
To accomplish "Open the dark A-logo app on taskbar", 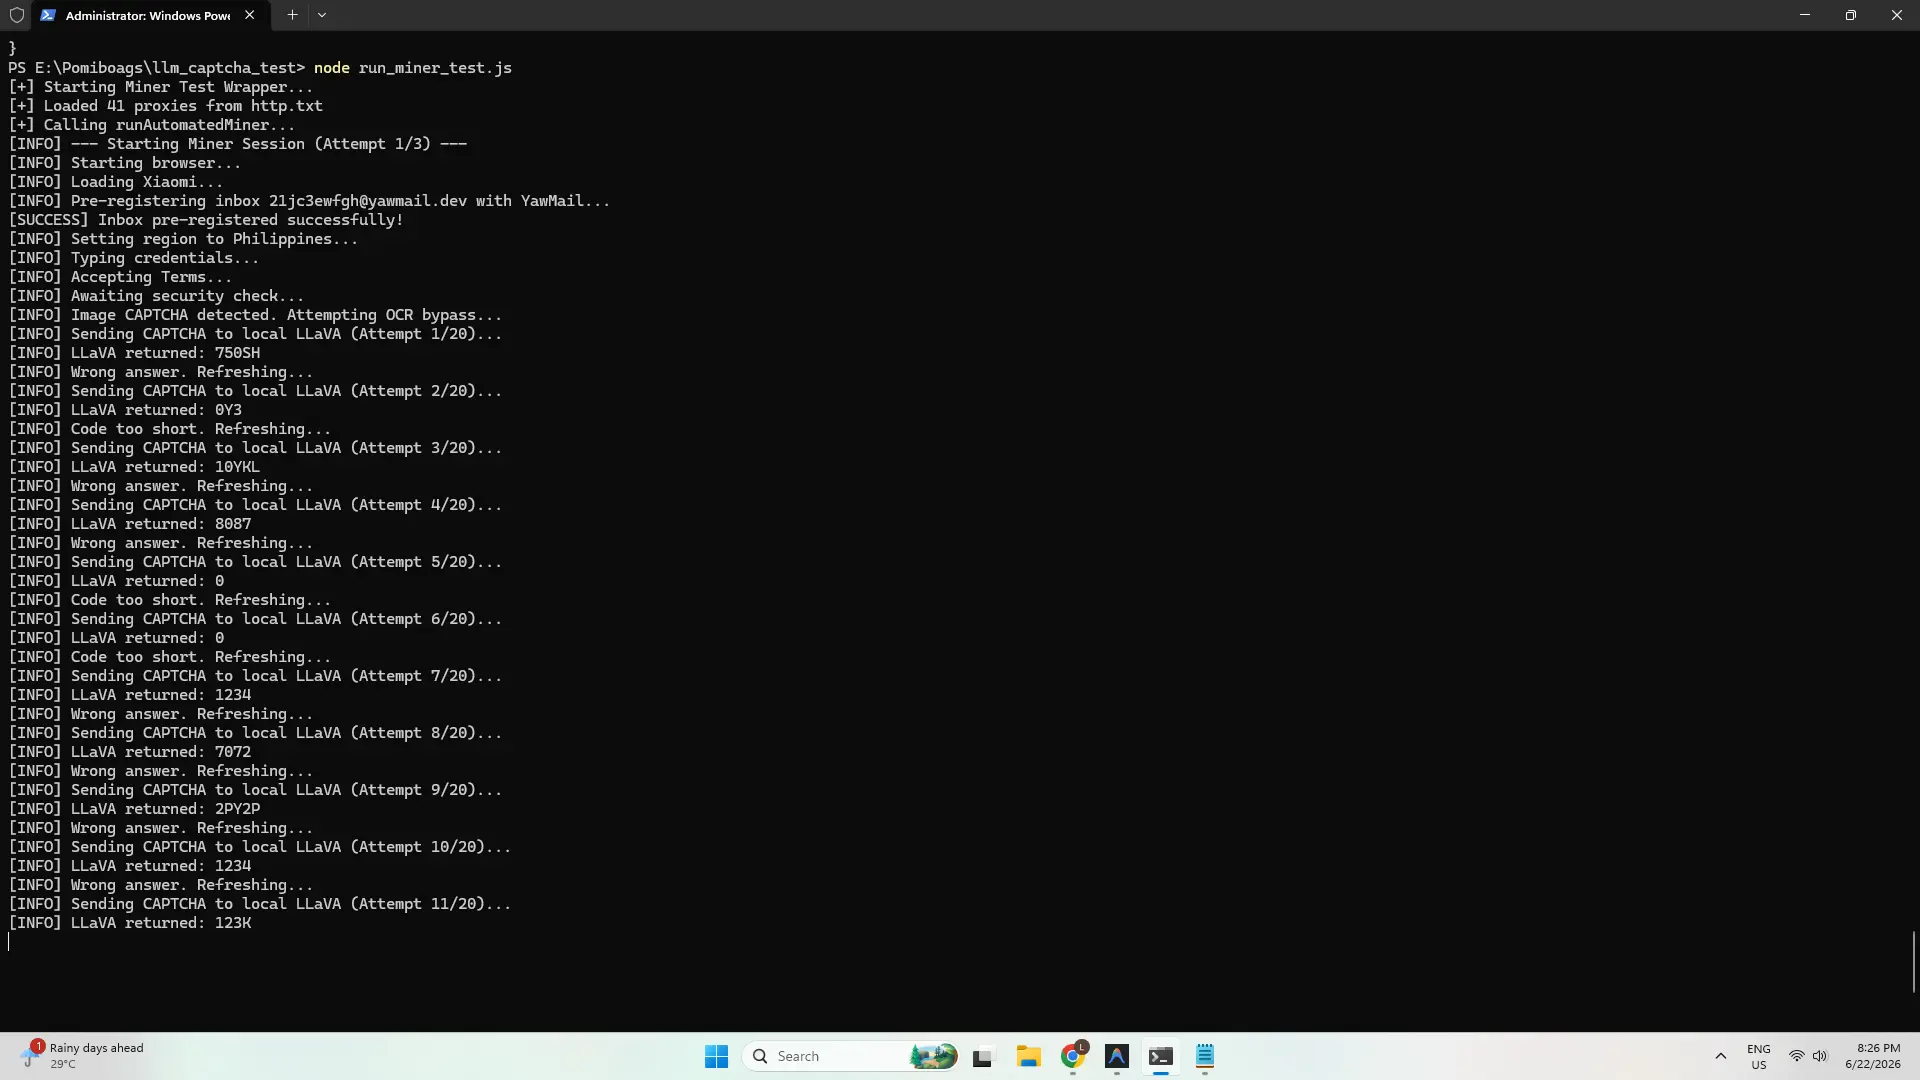I will [x=1117, y=1056].
